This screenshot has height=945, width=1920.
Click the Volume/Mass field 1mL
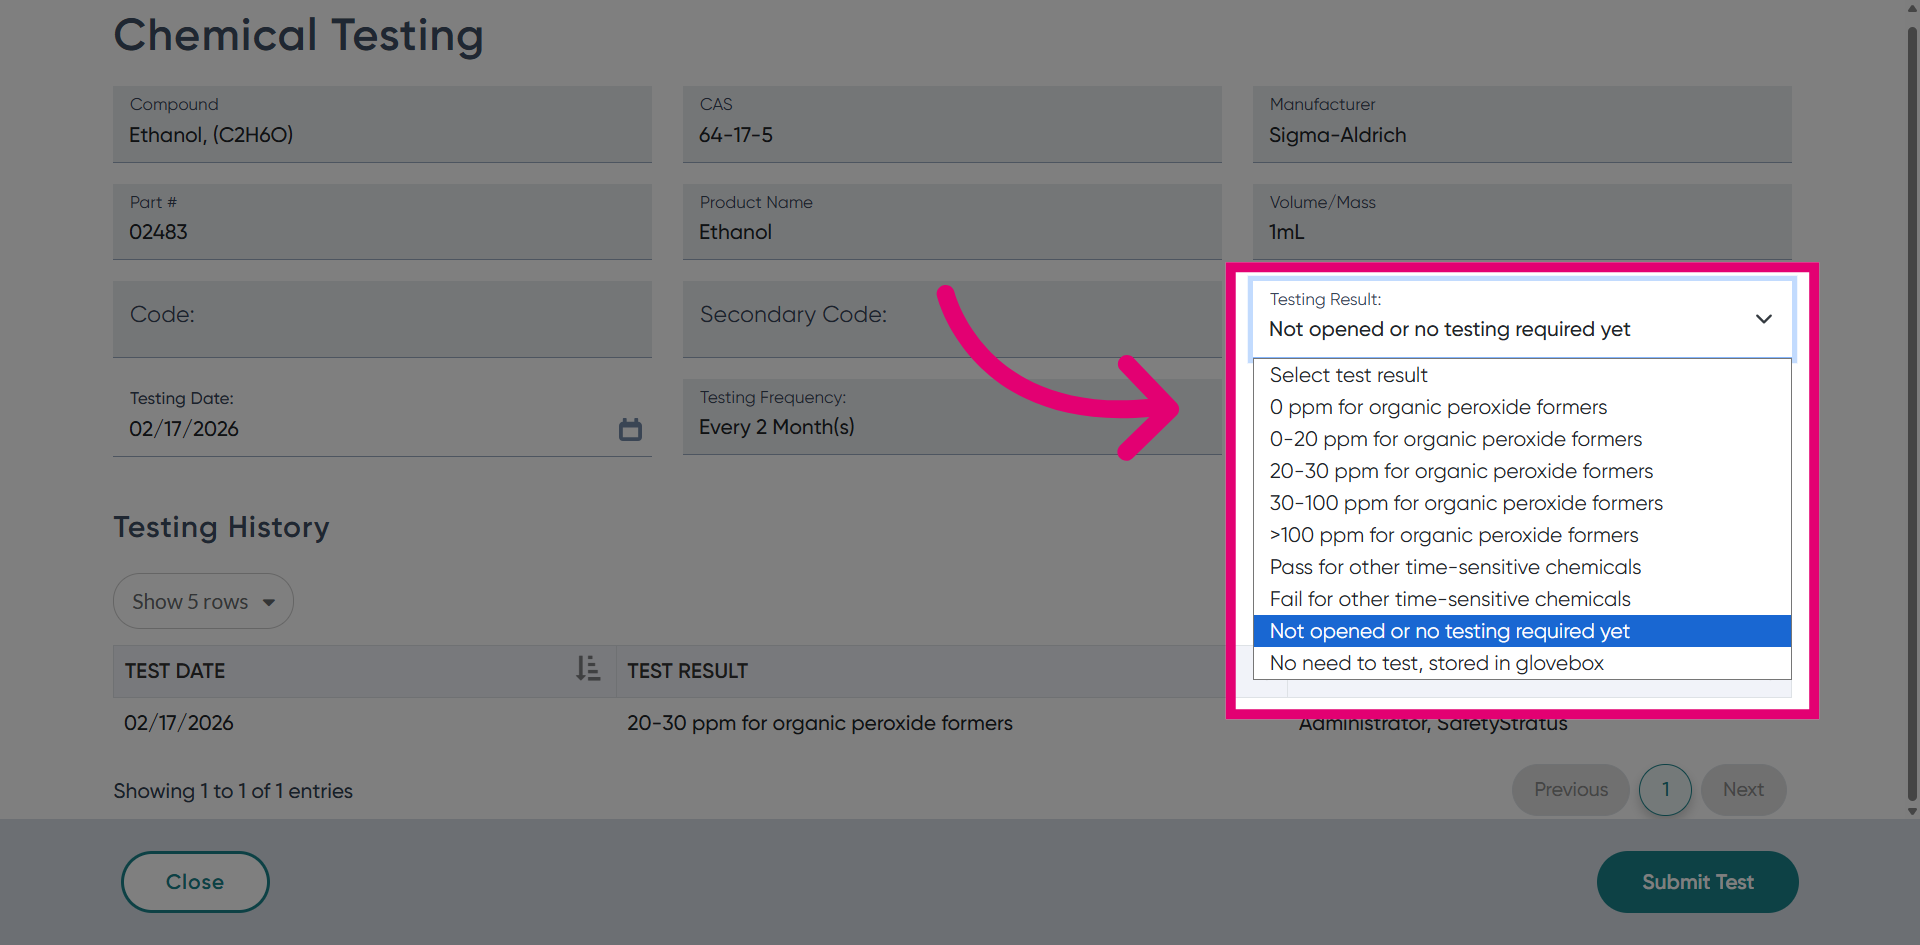pos(1522,221)
